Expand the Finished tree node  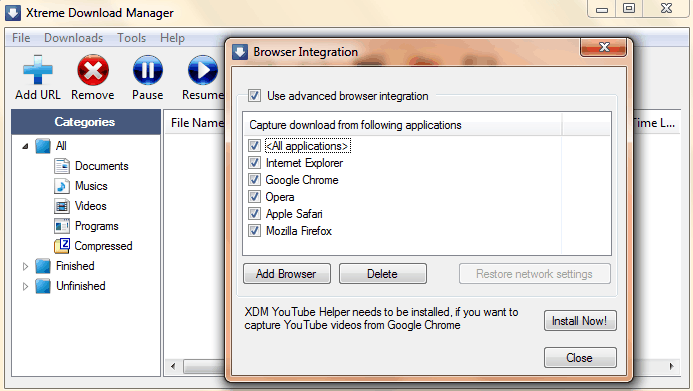point(25,266)
